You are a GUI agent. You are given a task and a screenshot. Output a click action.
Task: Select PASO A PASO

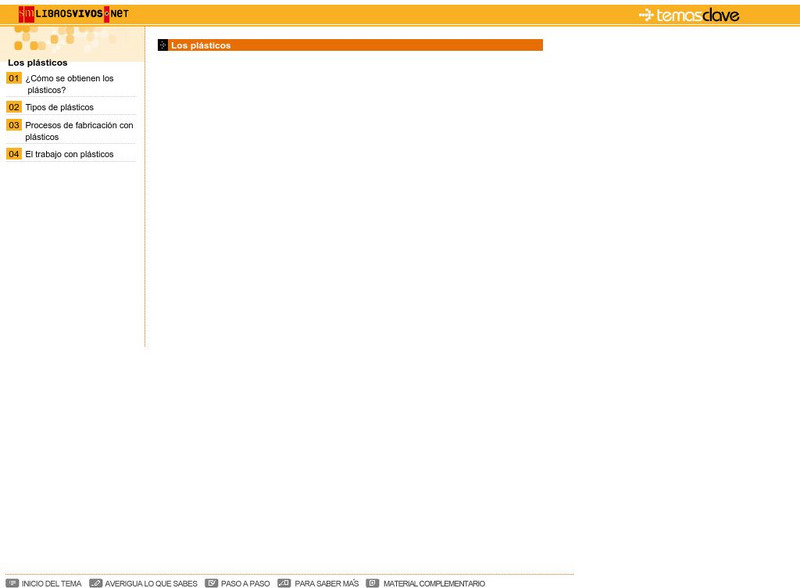click(245, 583)
